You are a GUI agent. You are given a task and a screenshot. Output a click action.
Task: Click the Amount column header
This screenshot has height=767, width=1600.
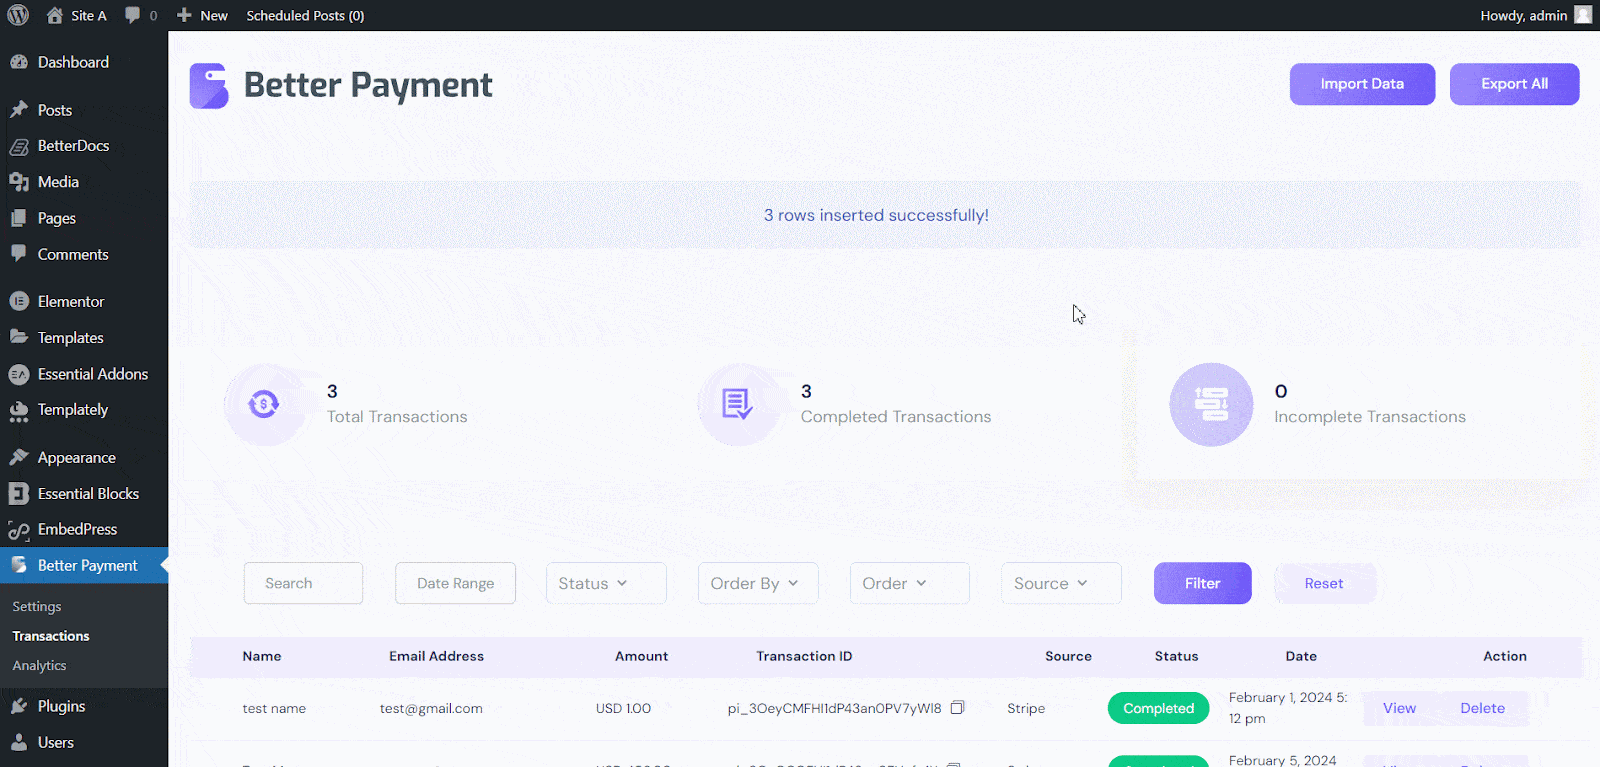click(641, 656)
